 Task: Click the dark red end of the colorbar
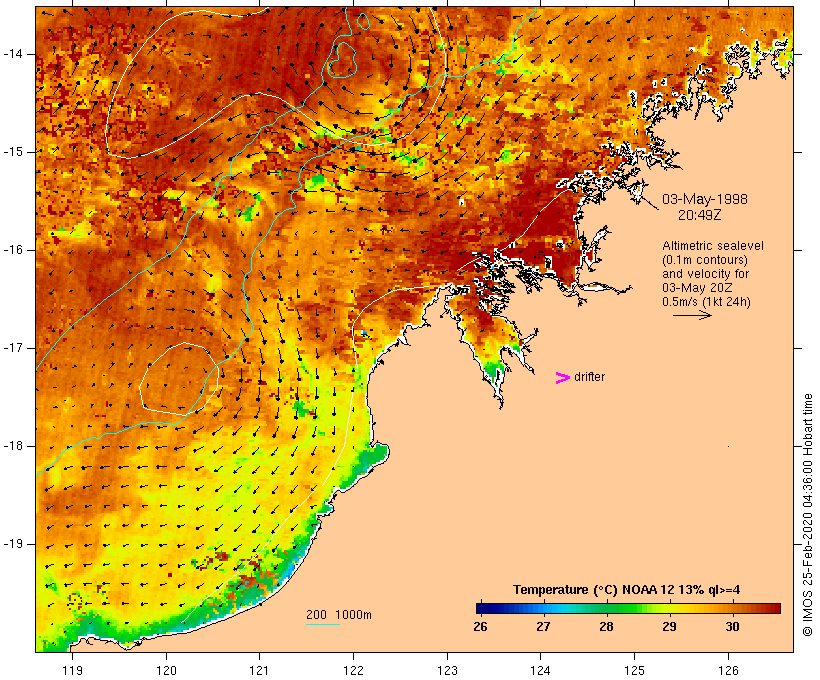(774, 608)
